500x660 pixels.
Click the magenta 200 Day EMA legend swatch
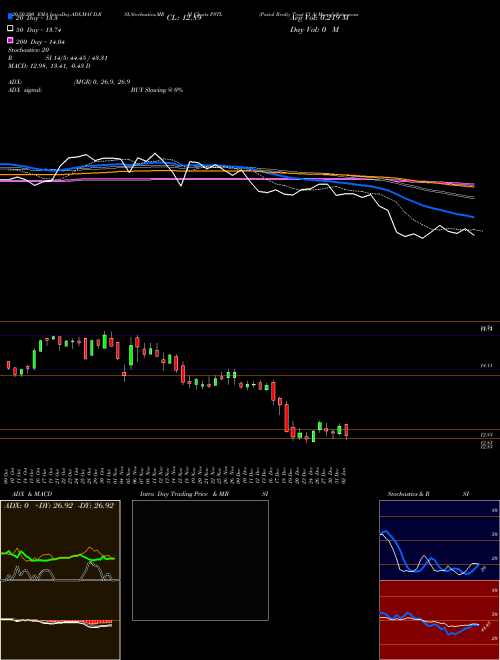(10, 40)
